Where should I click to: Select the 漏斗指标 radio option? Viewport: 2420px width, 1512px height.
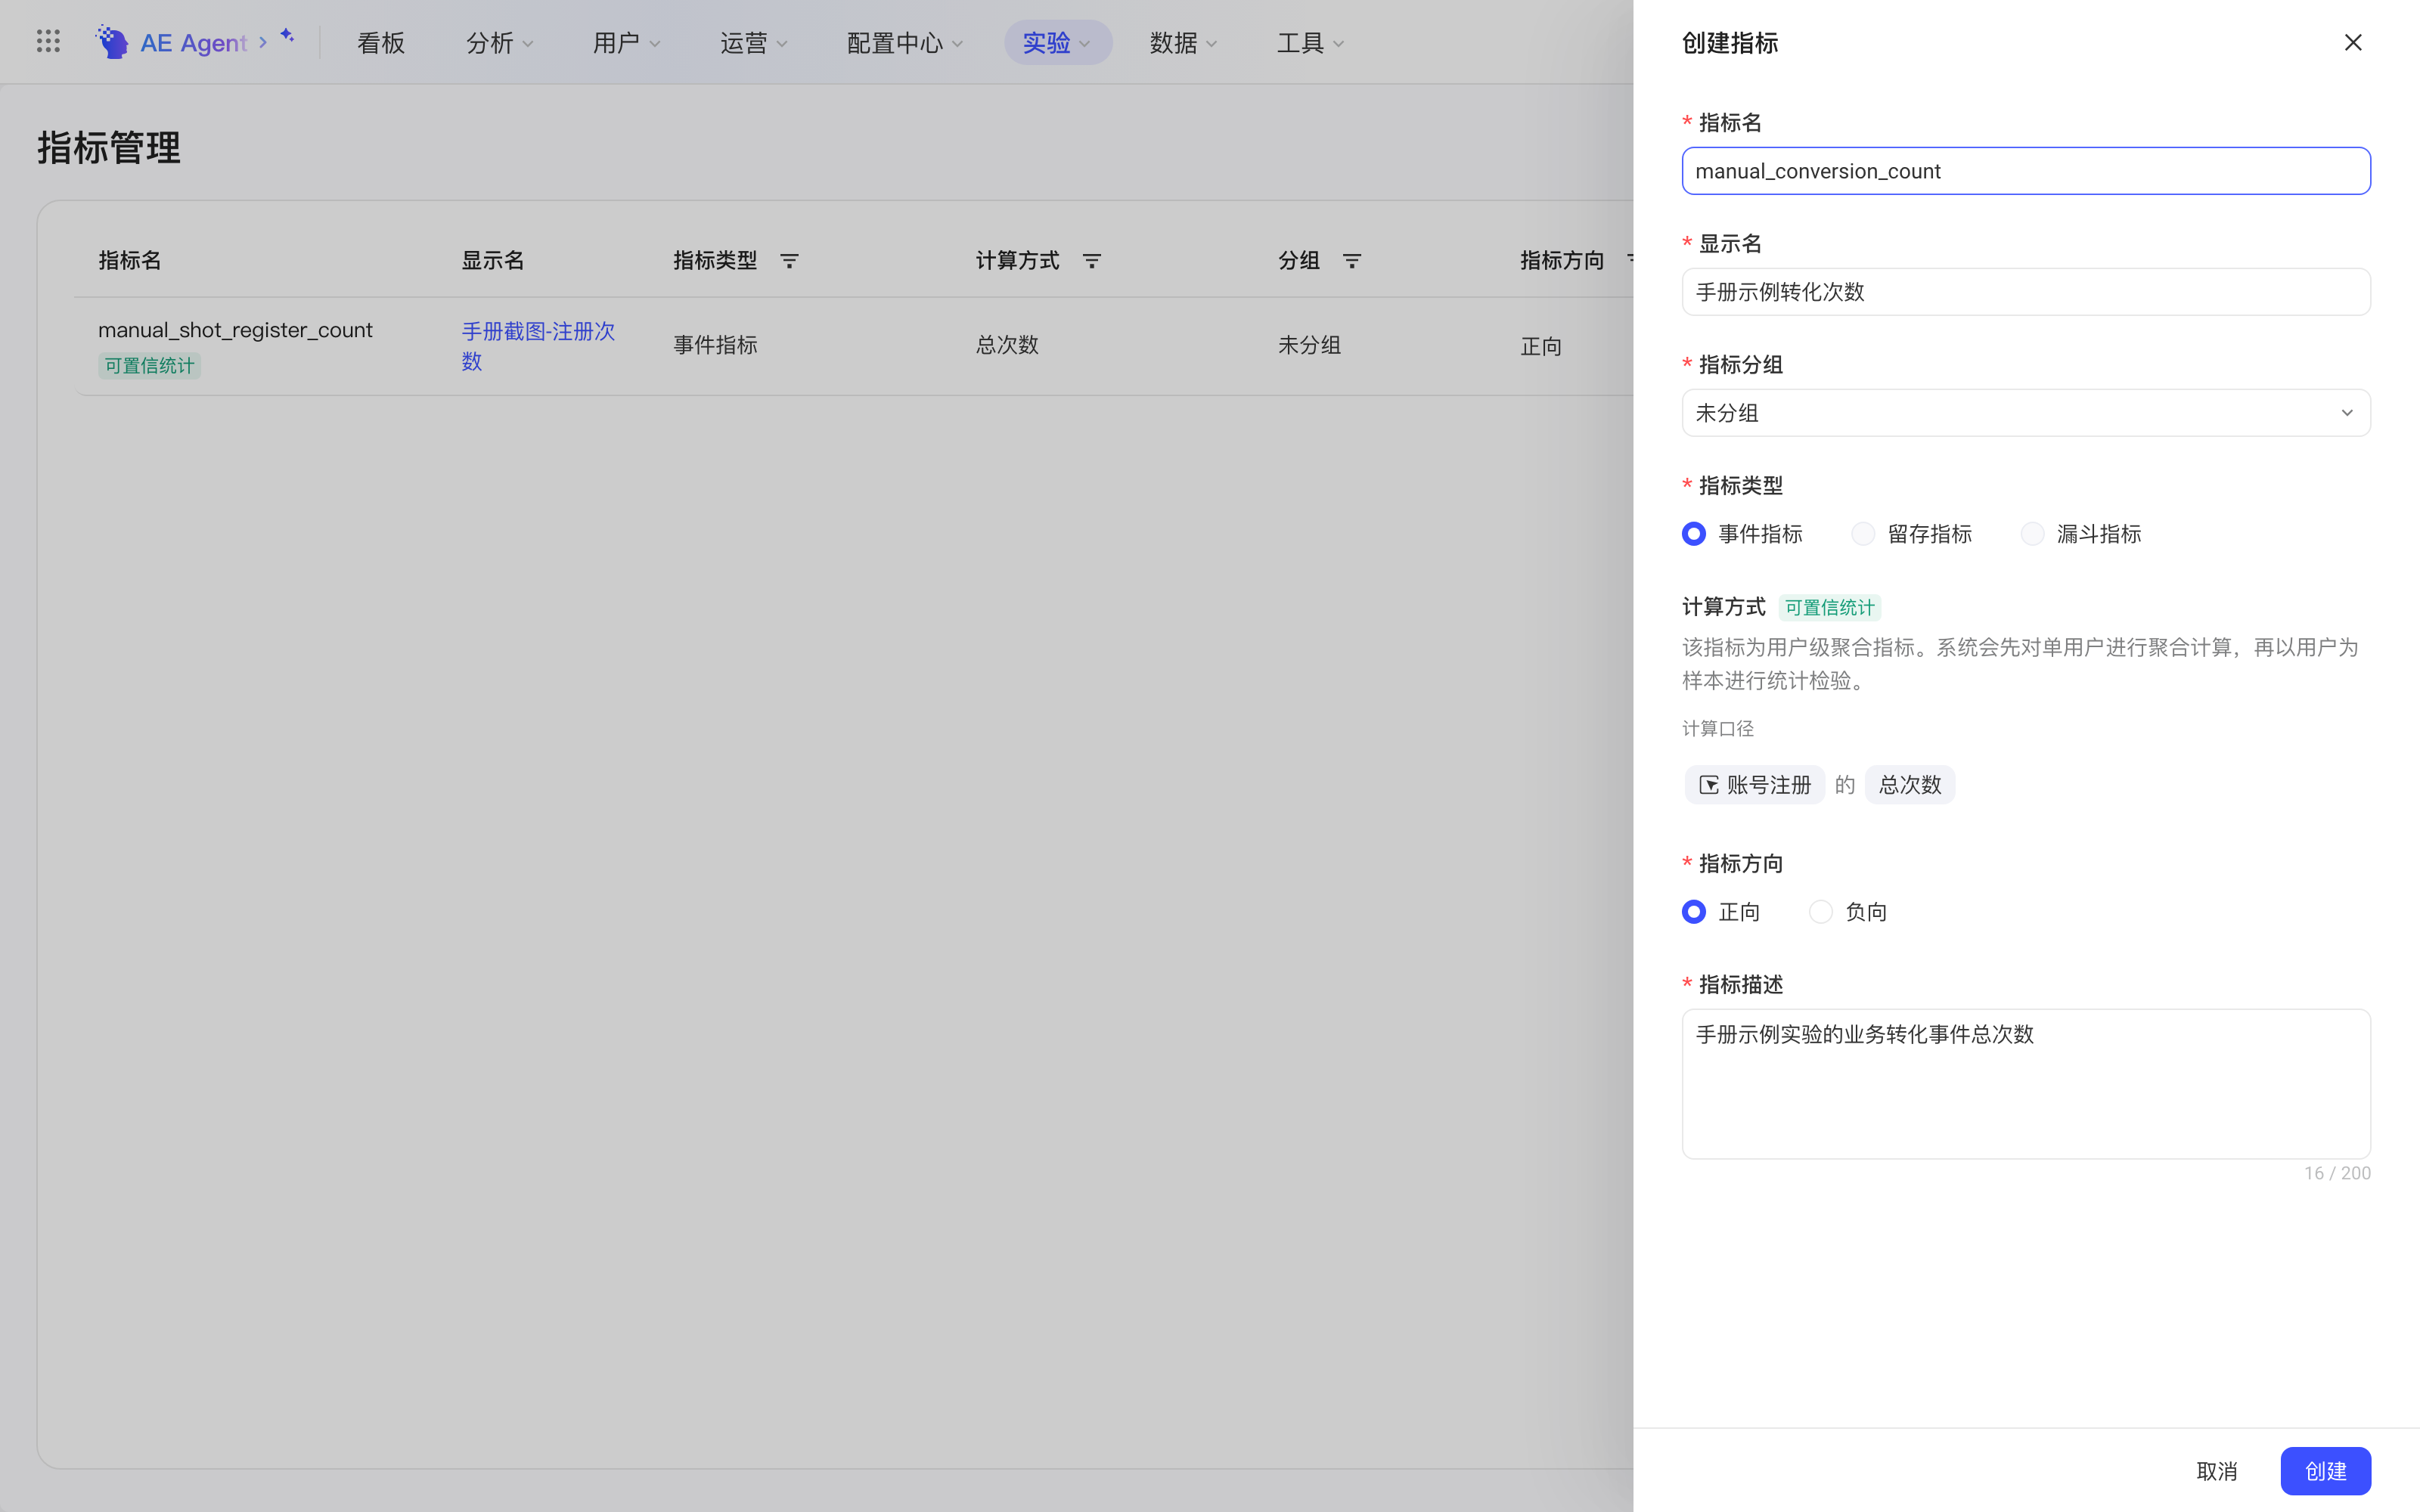click(2032, 534)
